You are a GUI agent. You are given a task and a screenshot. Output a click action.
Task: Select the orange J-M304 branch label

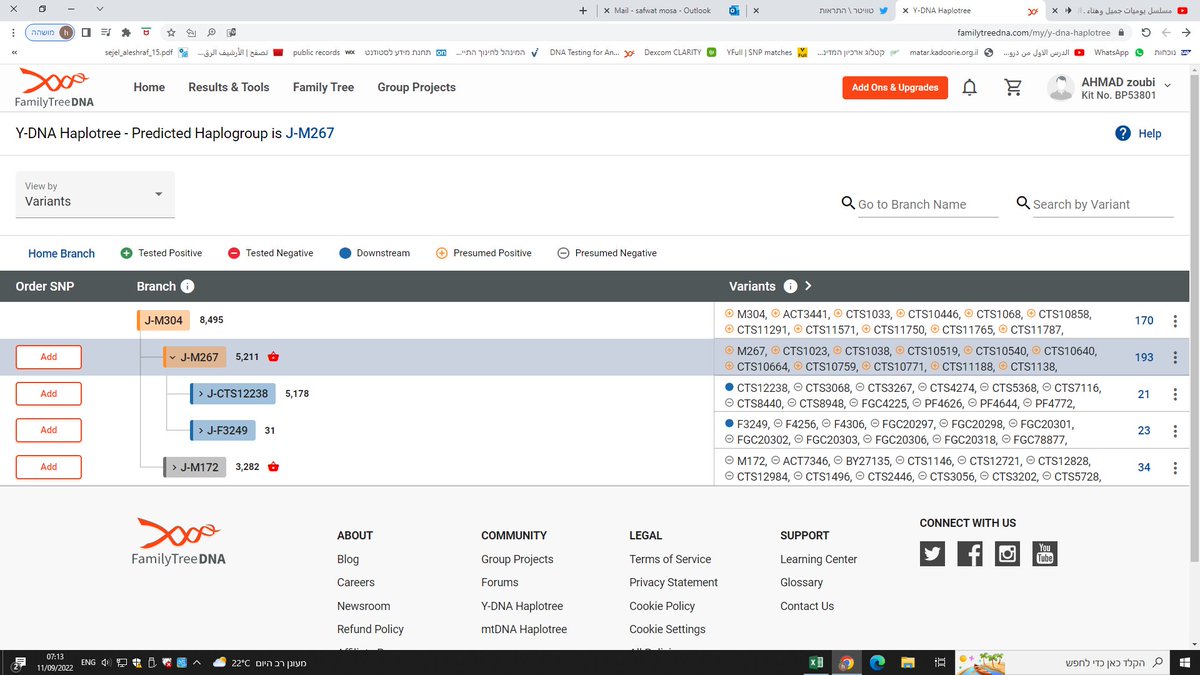click(164, 321)
